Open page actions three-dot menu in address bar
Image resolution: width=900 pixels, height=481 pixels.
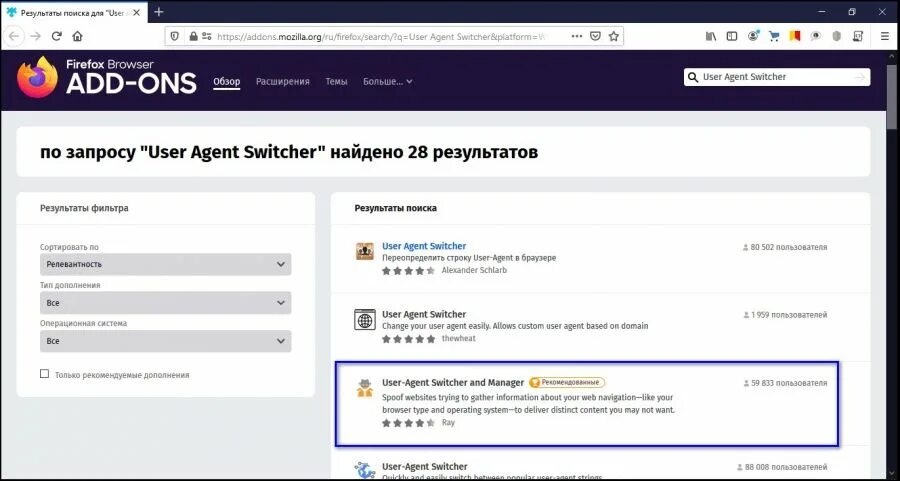(x=576, y=36)
